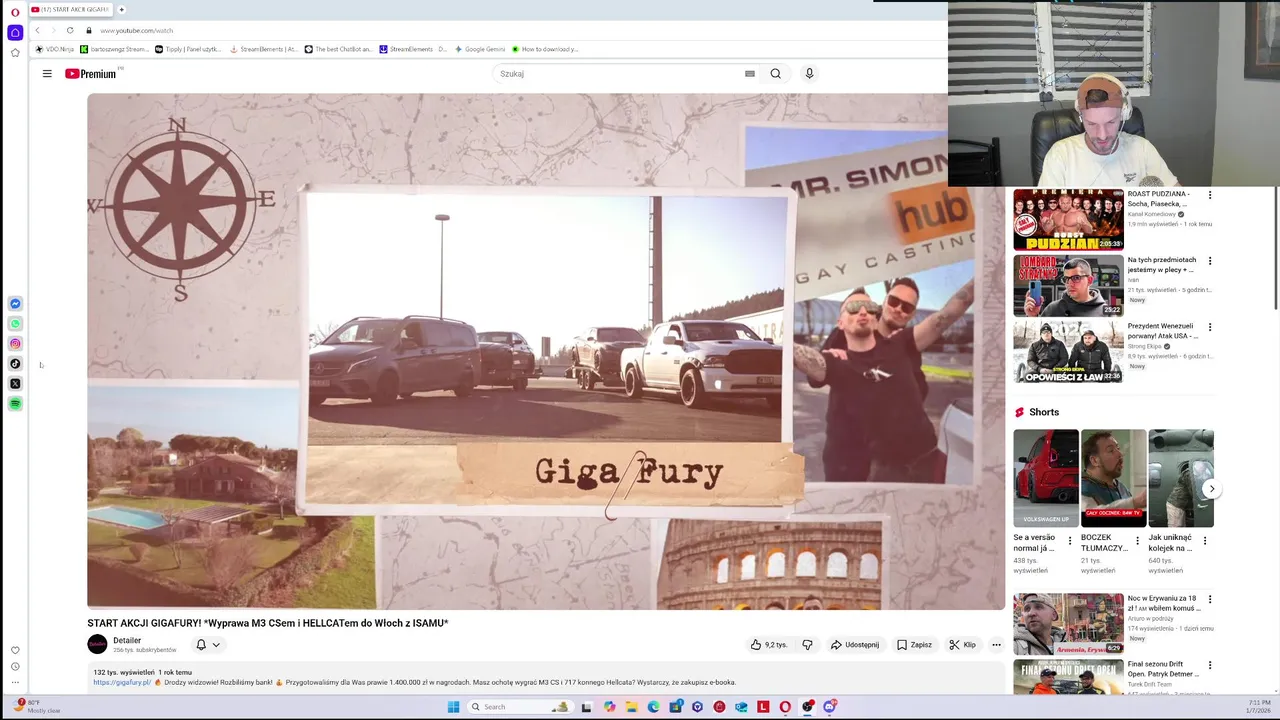Open the ROAST PUDZIANA video thumbnail
Screen dimensions: 1280x720
tap(1068, 219)
